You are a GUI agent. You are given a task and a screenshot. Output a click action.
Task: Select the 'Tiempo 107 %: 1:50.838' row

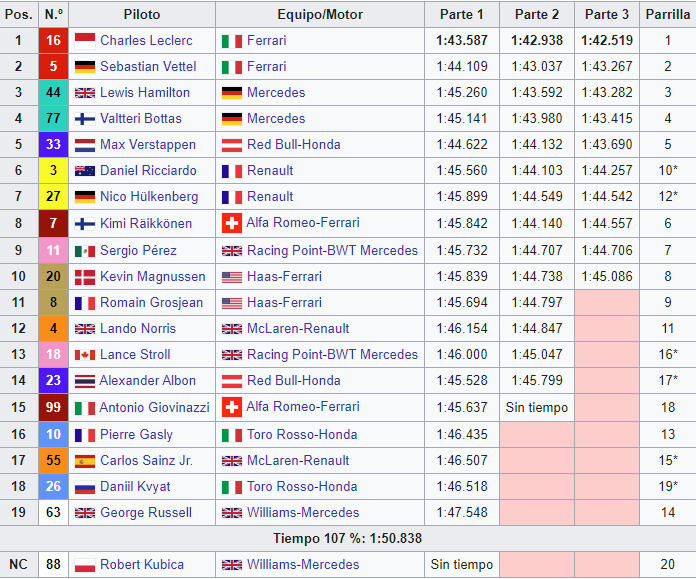[x=348, y=539]
